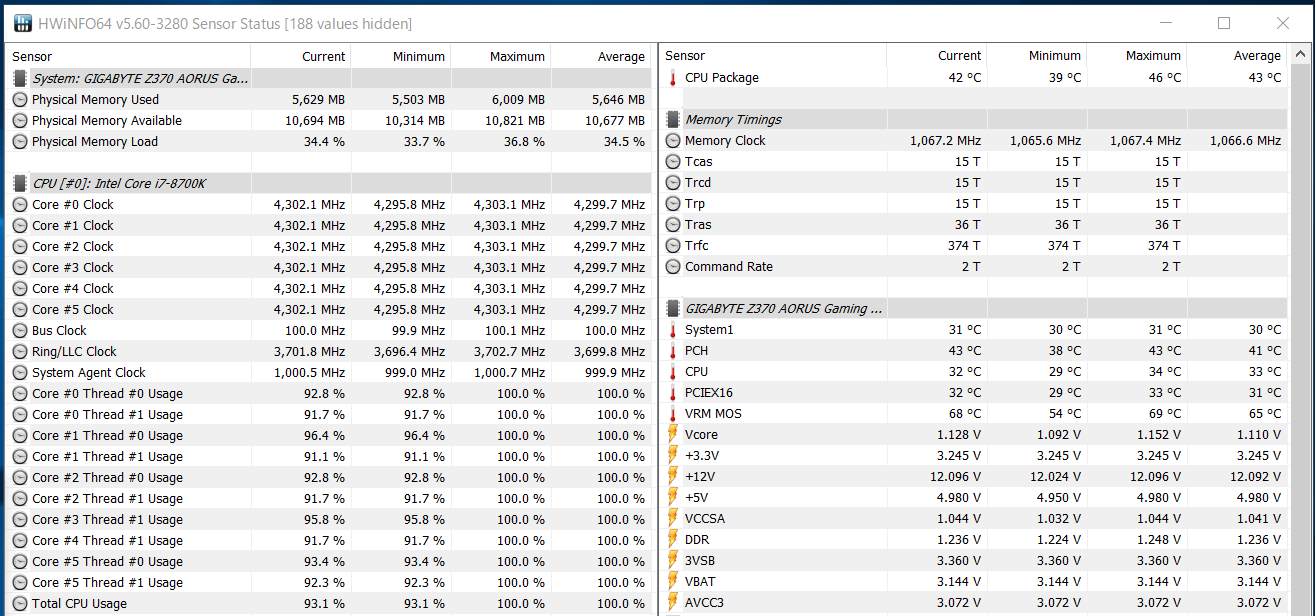Viewport: 1315px width, 616px height.
Task: Click the left panel Maximum column header
Action: (501, 57)
